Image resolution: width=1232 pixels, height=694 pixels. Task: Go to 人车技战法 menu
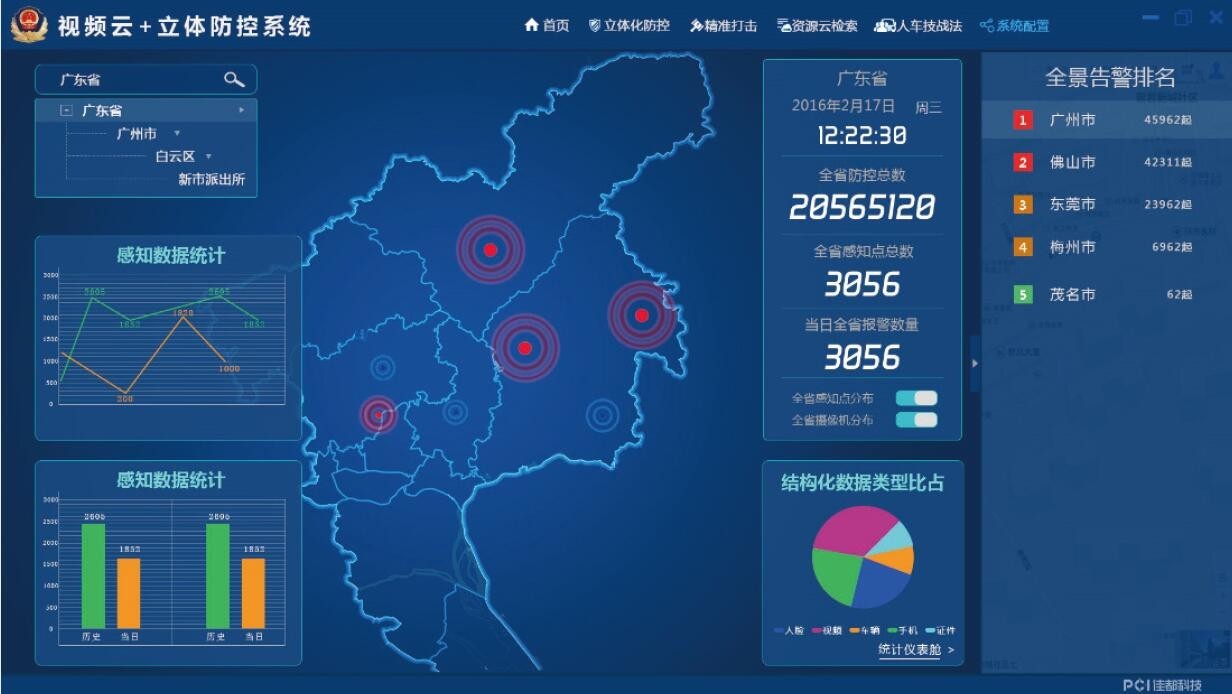918,26
